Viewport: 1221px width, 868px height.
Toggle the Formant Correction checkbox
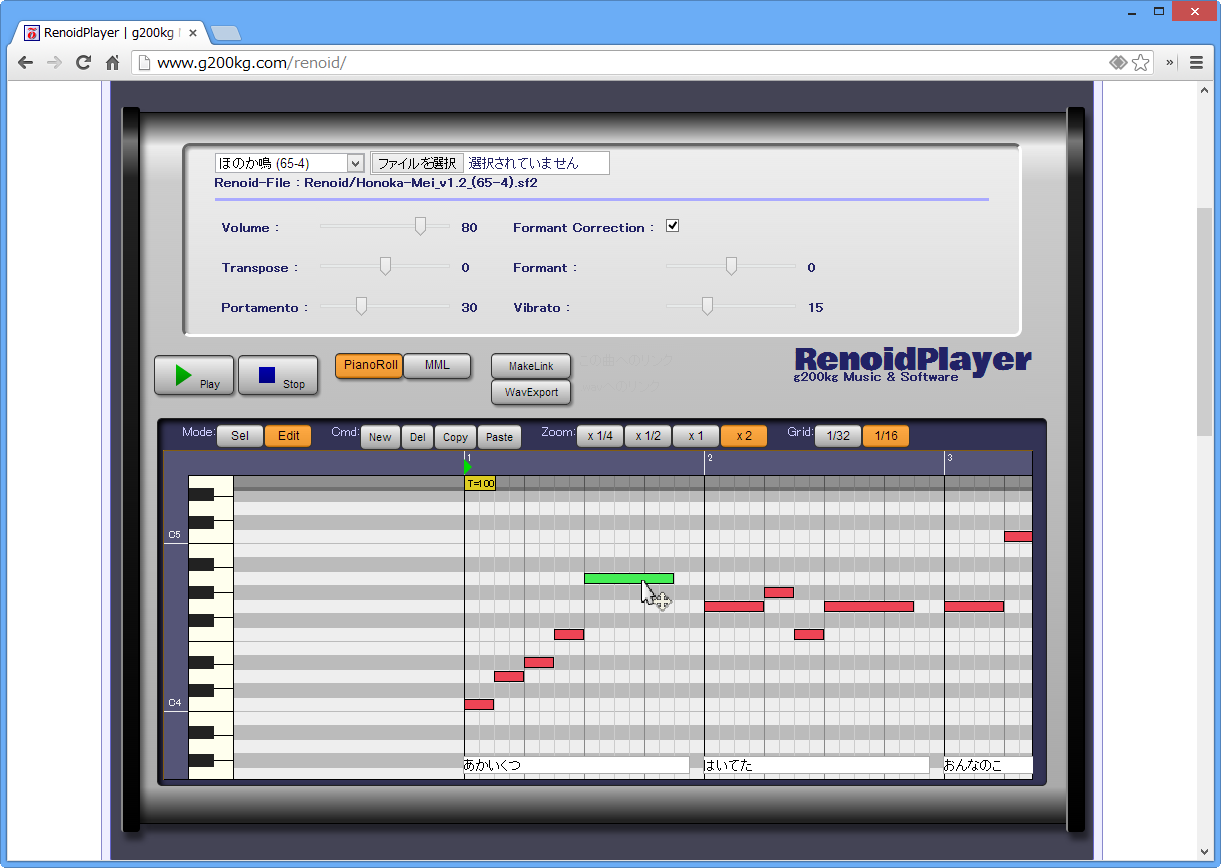coord(672,226)
